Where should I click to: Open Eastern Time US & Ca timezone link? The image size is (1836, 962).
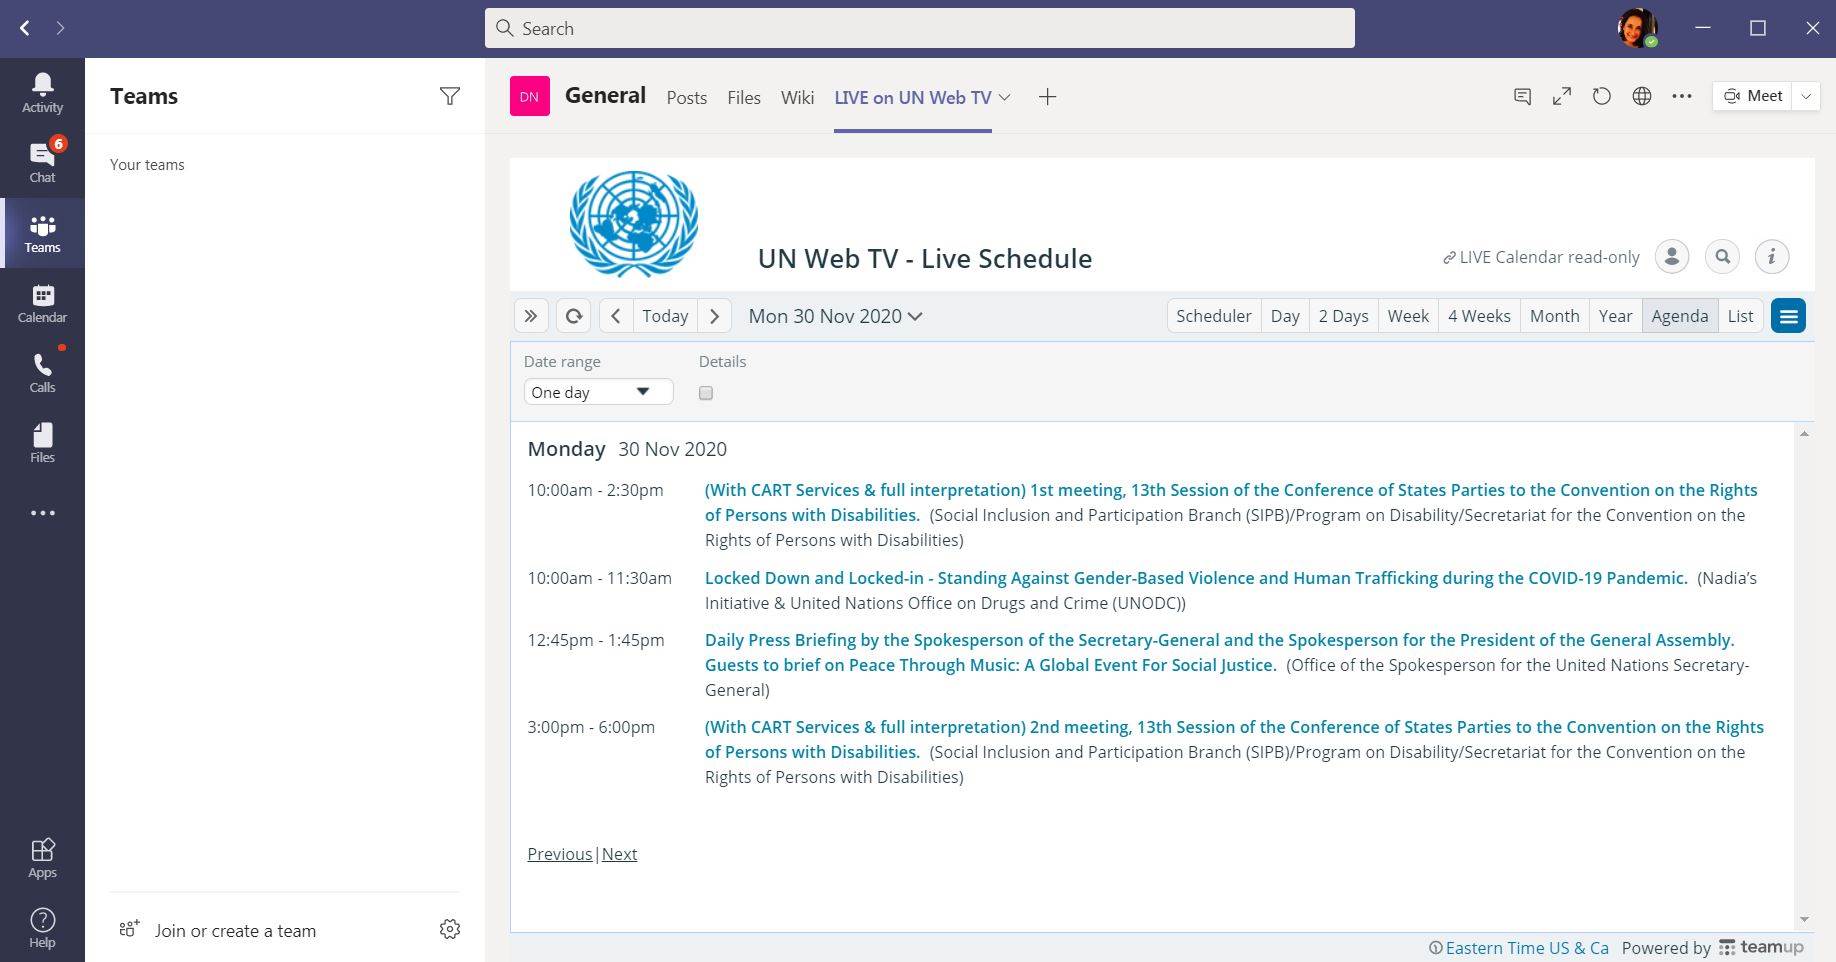pyautogui.click(x=1526, y=947)
